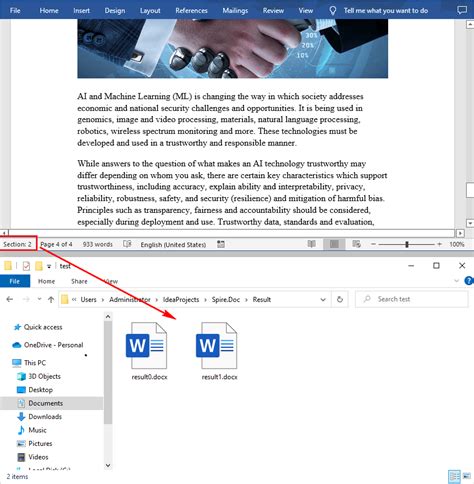Click the zoom out minus button
This screenshot has height=484, width=474.
[x=373, y=244]
